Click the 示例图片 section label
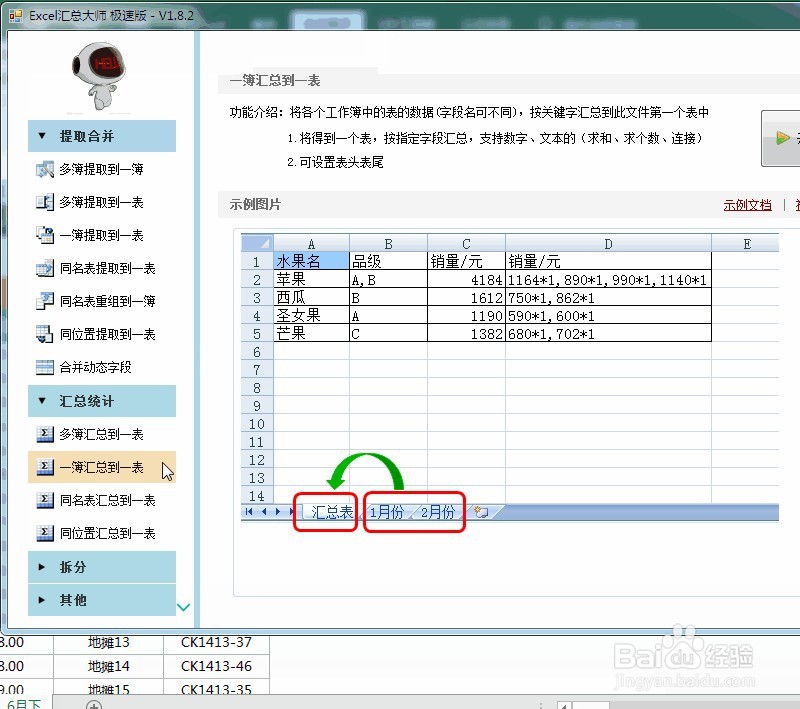 coord(255,205)
